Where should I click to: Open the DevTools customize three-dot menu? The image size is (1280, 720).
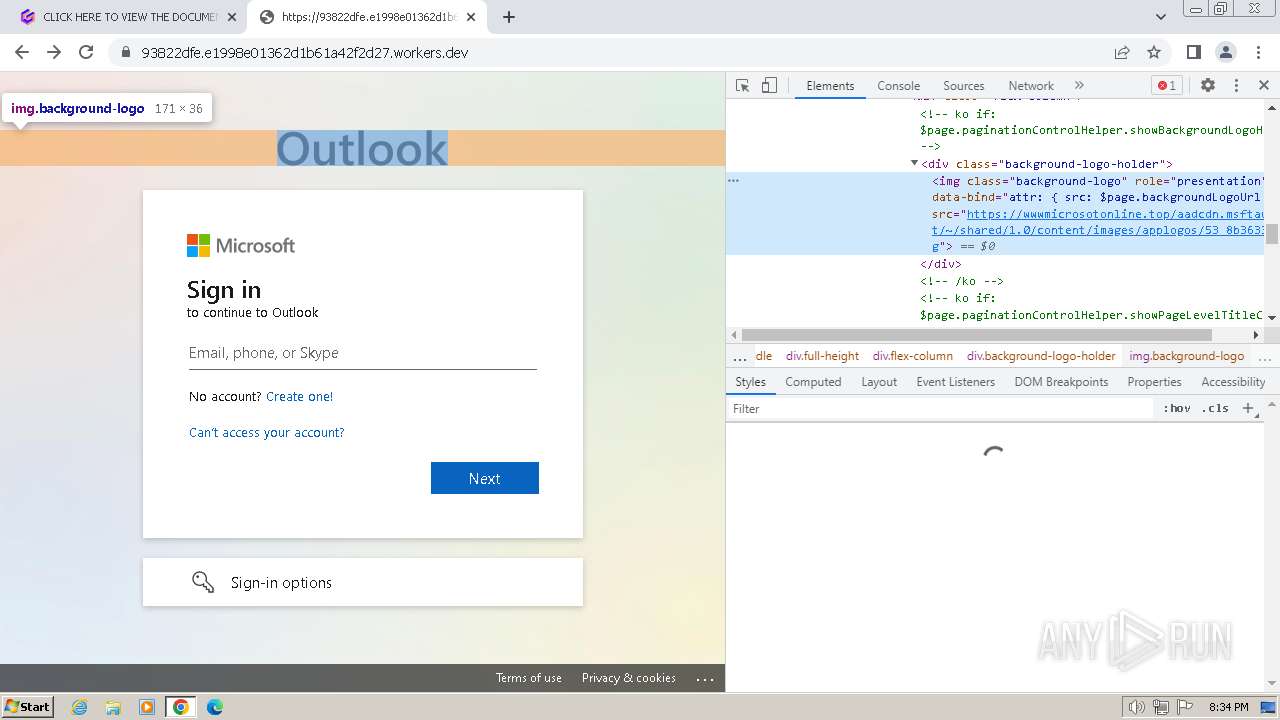(x=1236, y=85)
